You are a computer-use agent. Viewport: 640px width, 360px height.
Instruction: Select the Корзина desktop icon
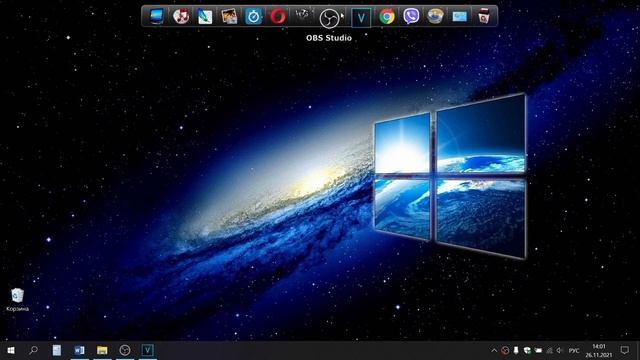click(x=17, y=300)
